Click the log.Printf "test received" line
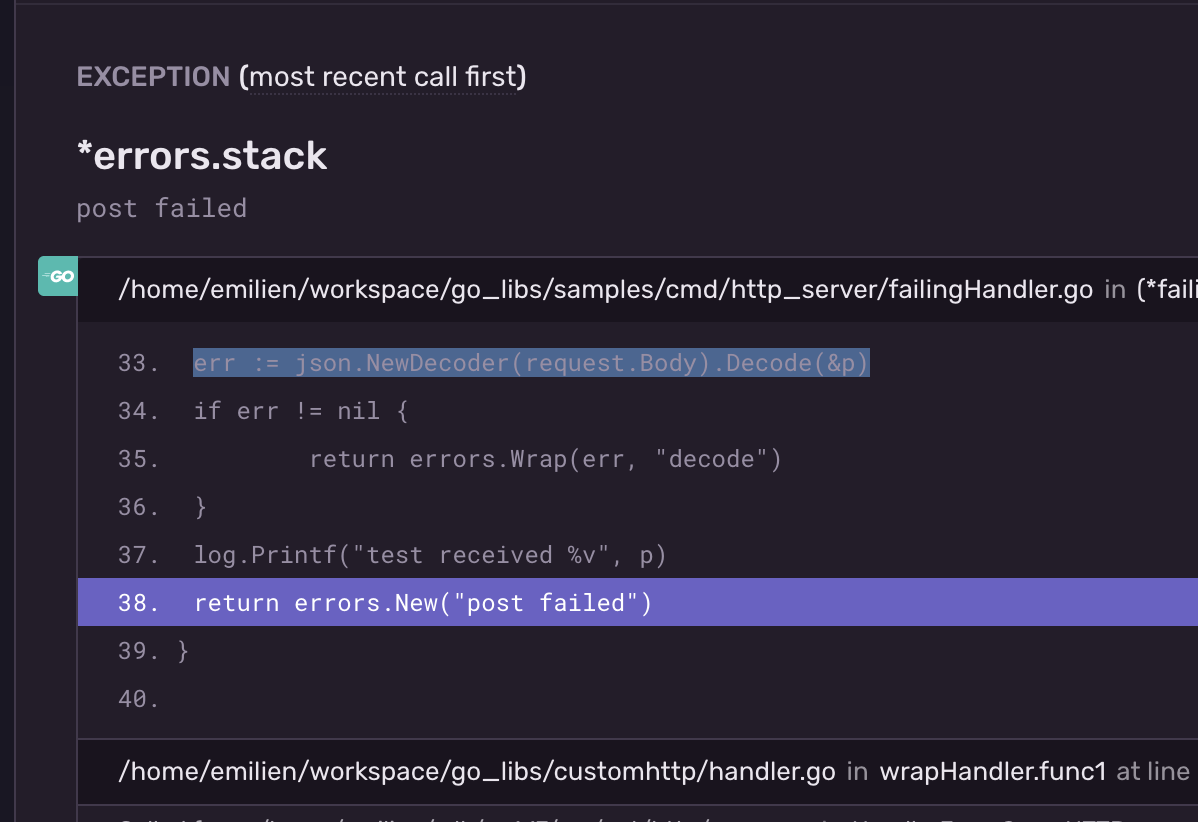This screenshot has width=1198, height=822. coord(430,555)
